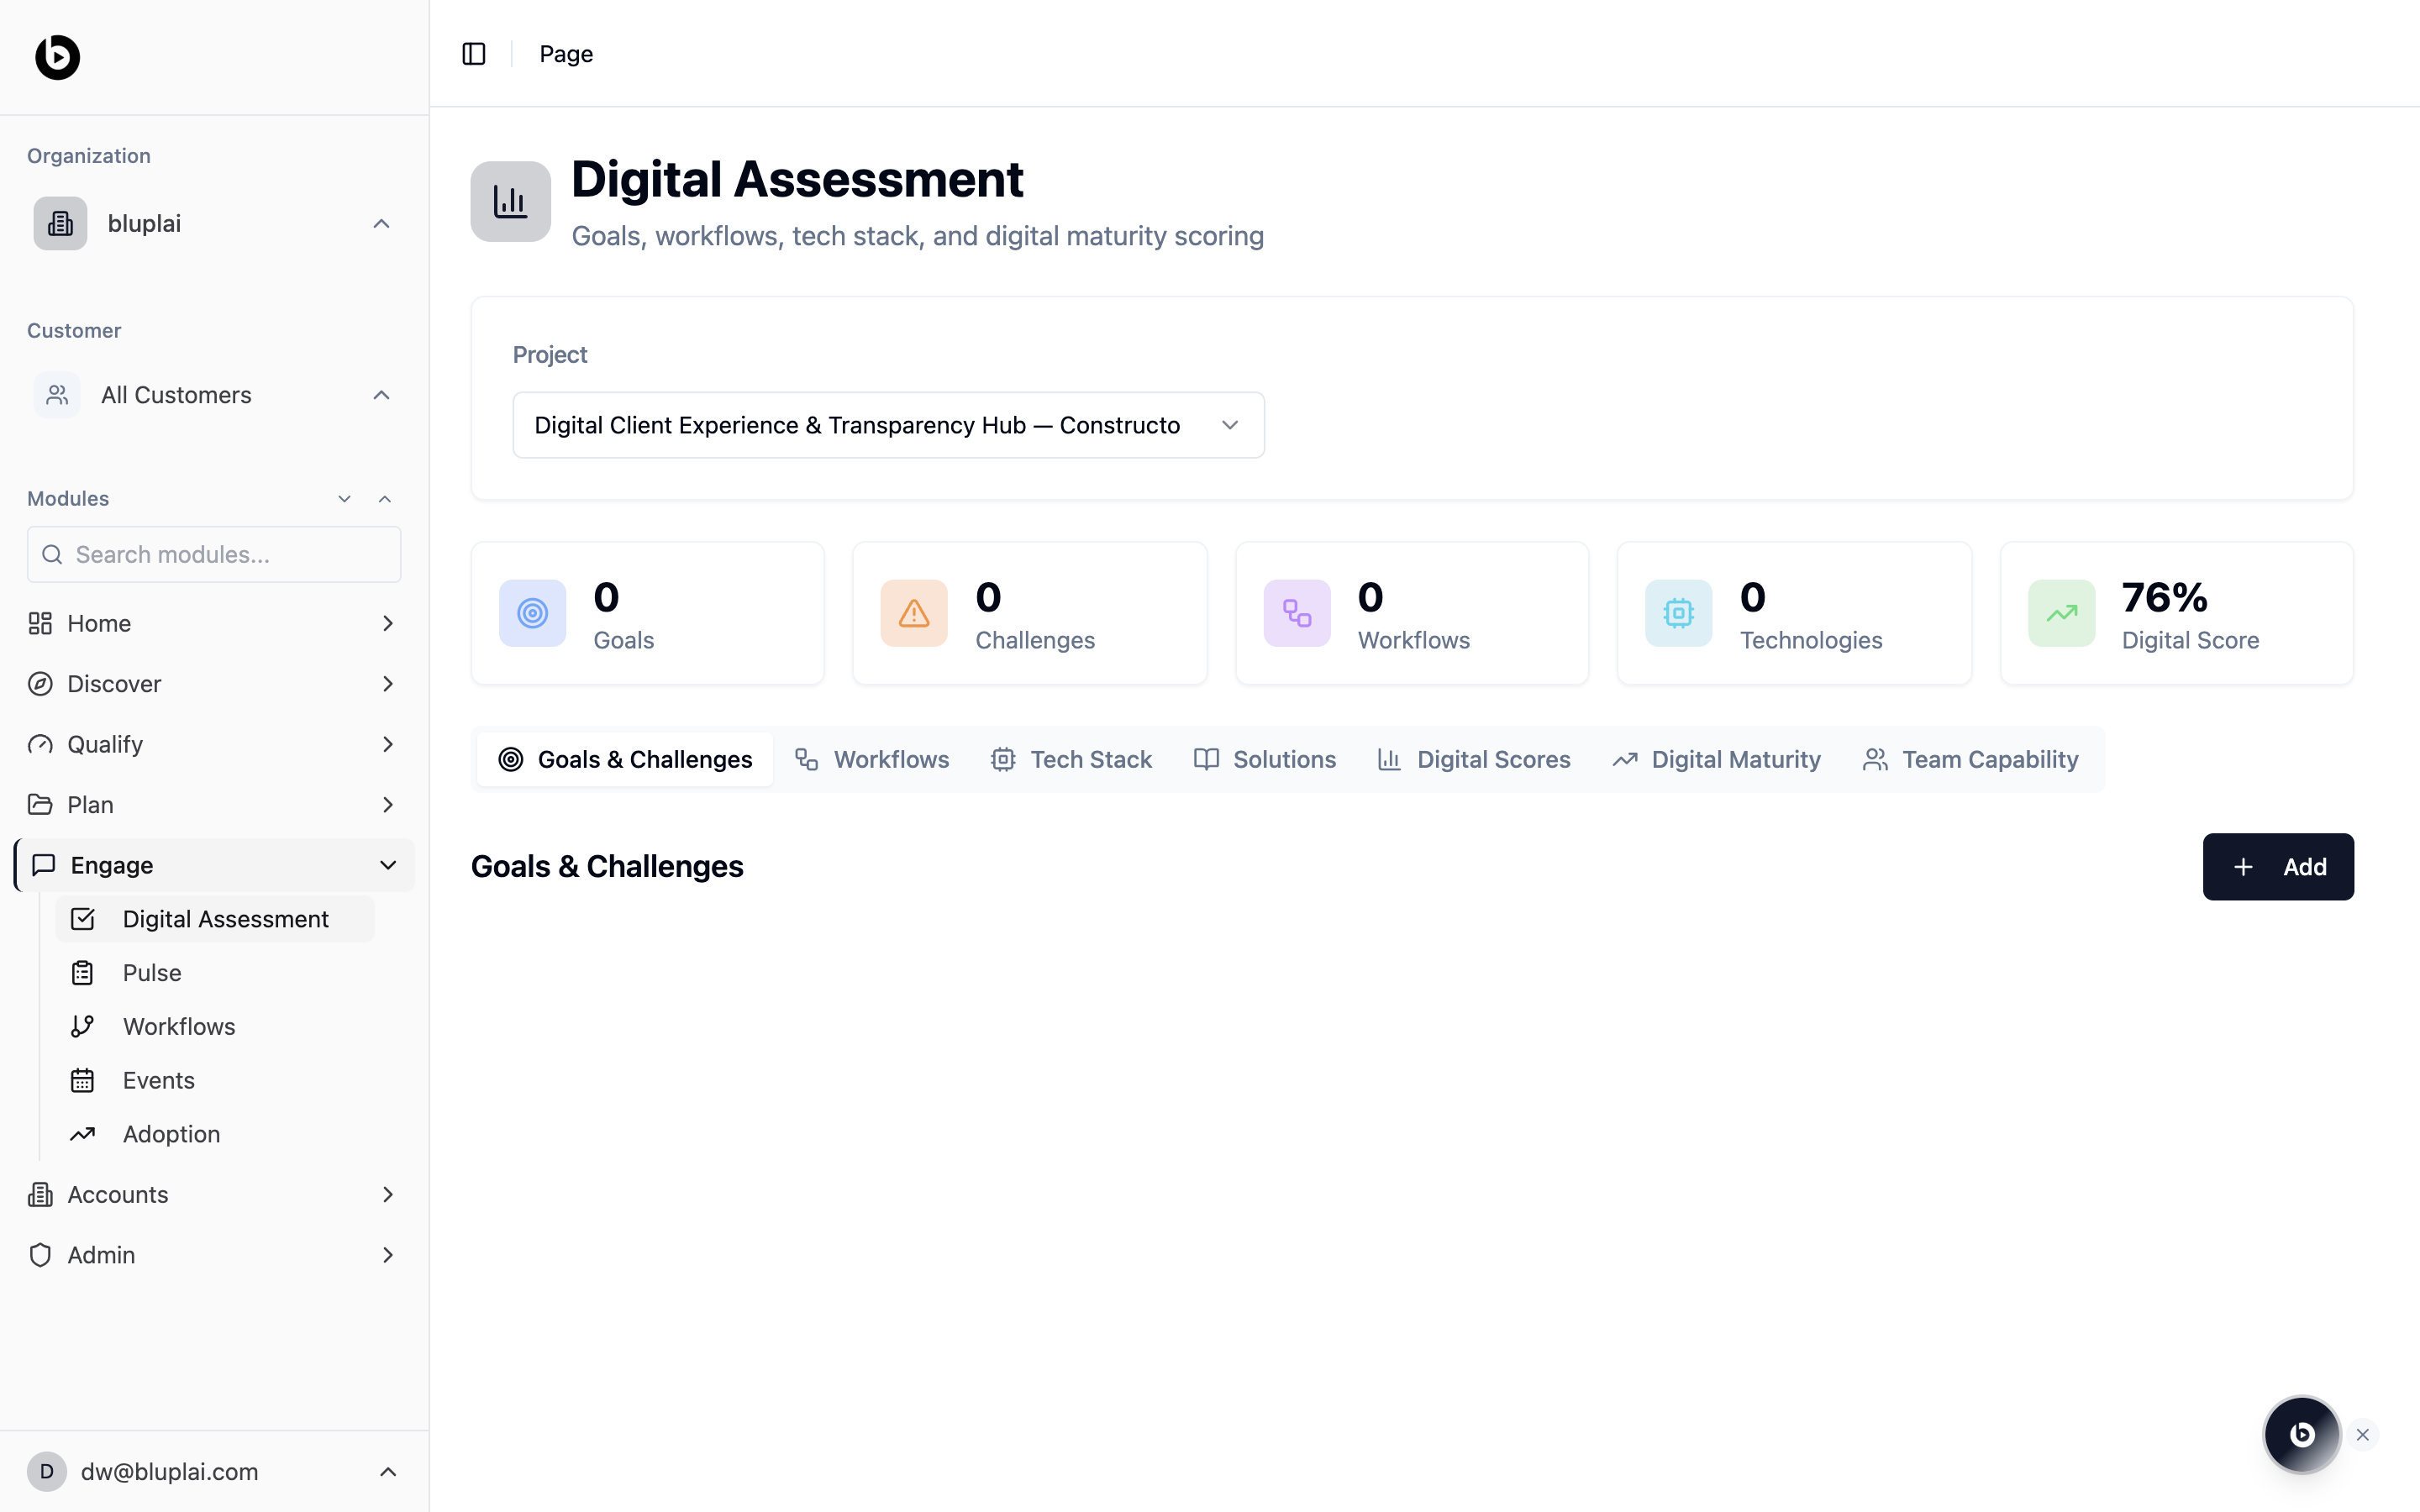Open the All Customers selector
Screen dimensions: 2420x1512
[x=214, y=395]
